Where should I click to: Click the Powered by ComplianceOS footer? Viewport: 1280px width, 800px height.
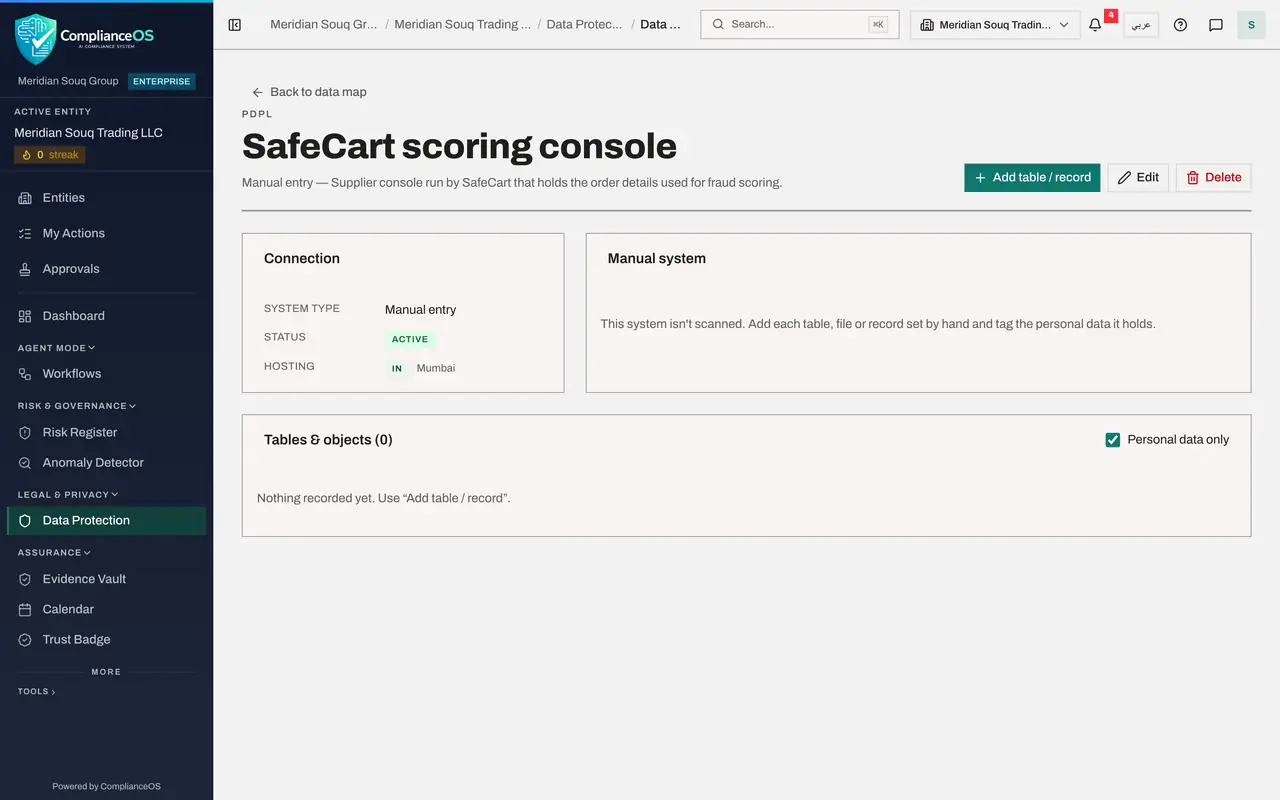tap(106, 786)
